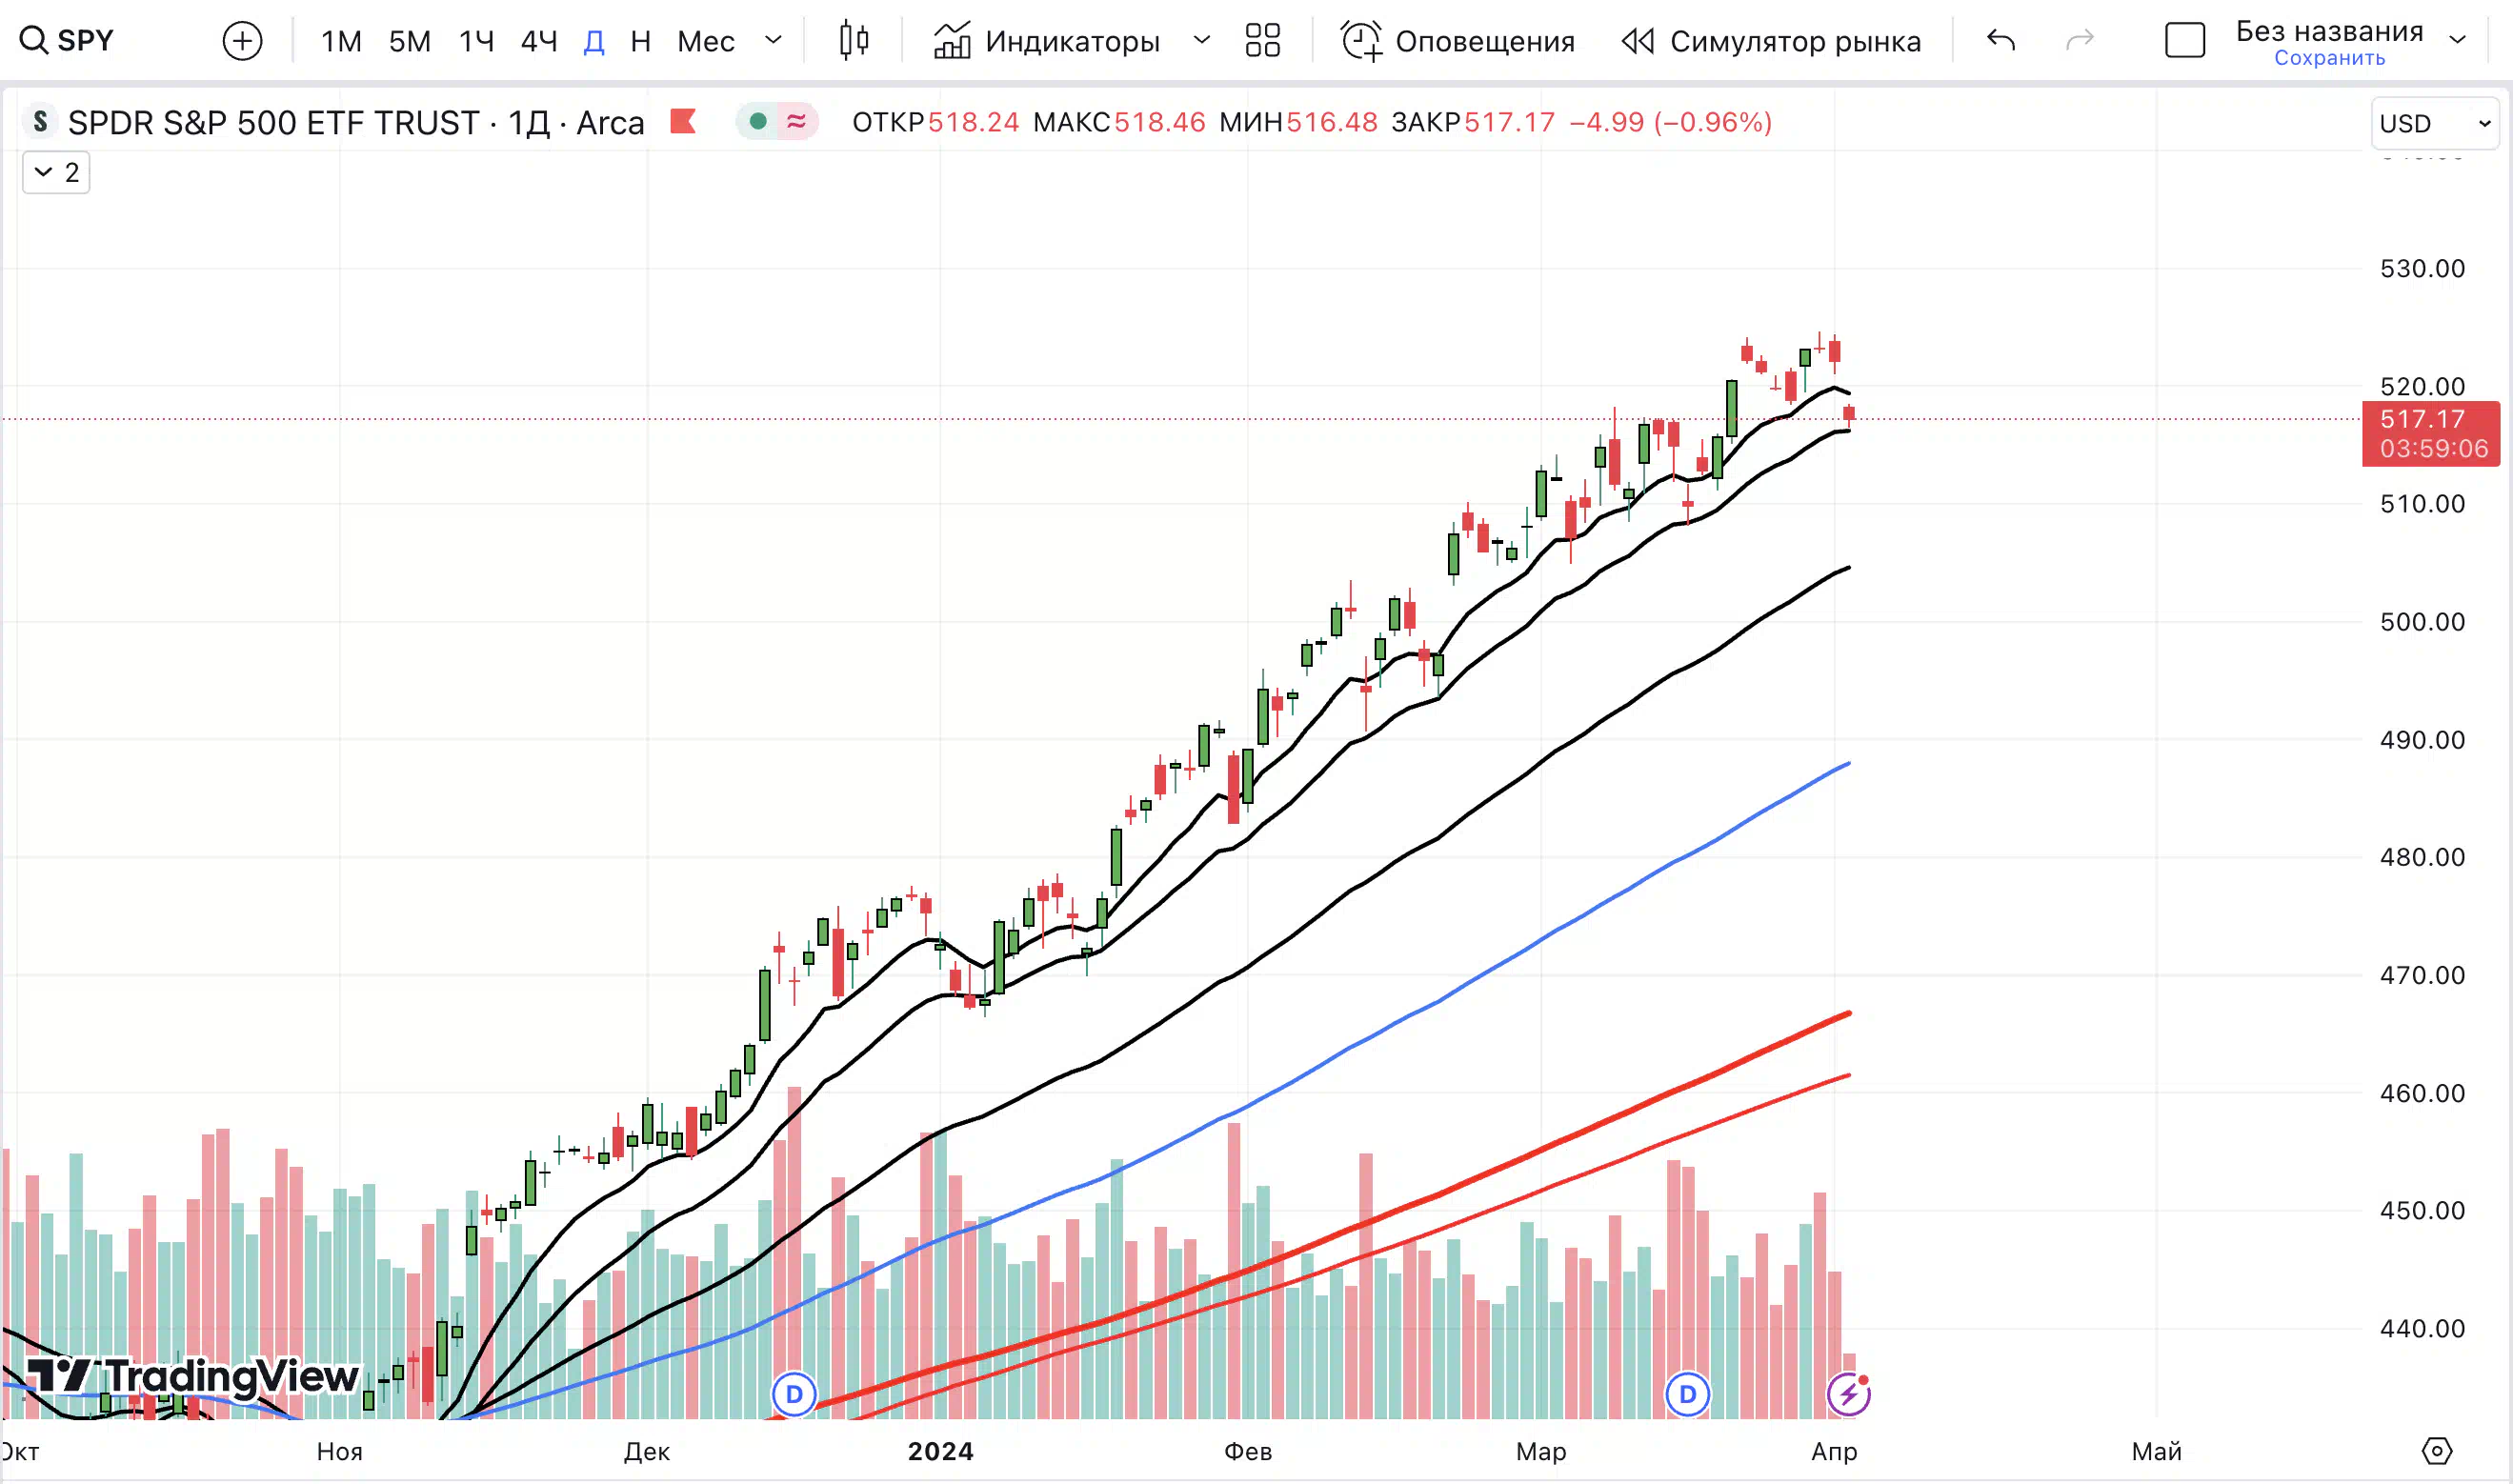Click the Фев label on time axis
Image resolution: width=2513 pixels, height=1484 pixels.
(1247, 1451)
